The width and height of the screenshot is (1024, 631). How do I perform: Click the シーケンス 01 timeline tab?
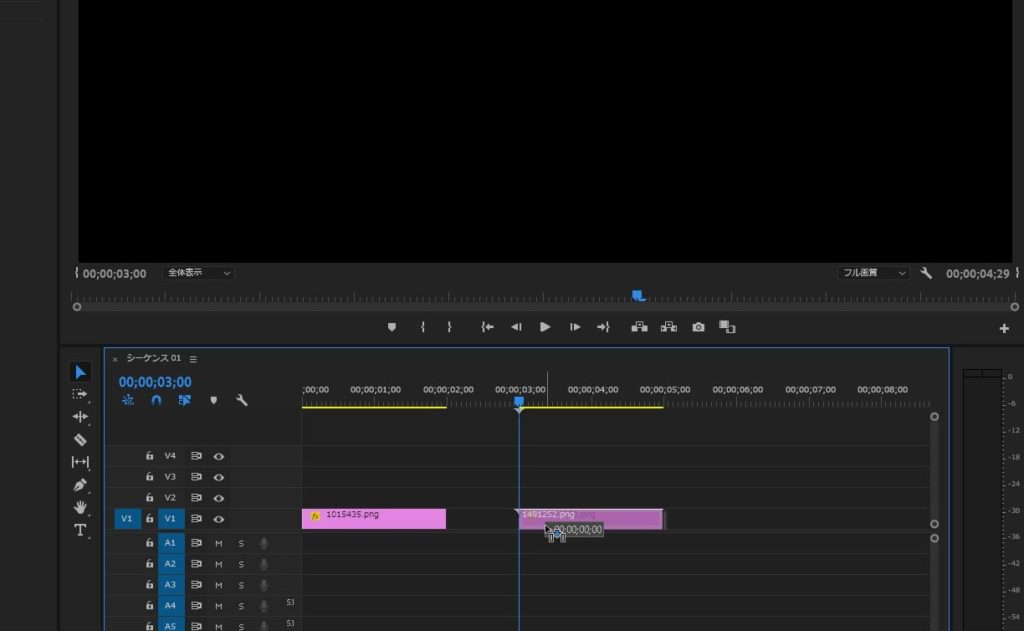[x=153, y=359]
